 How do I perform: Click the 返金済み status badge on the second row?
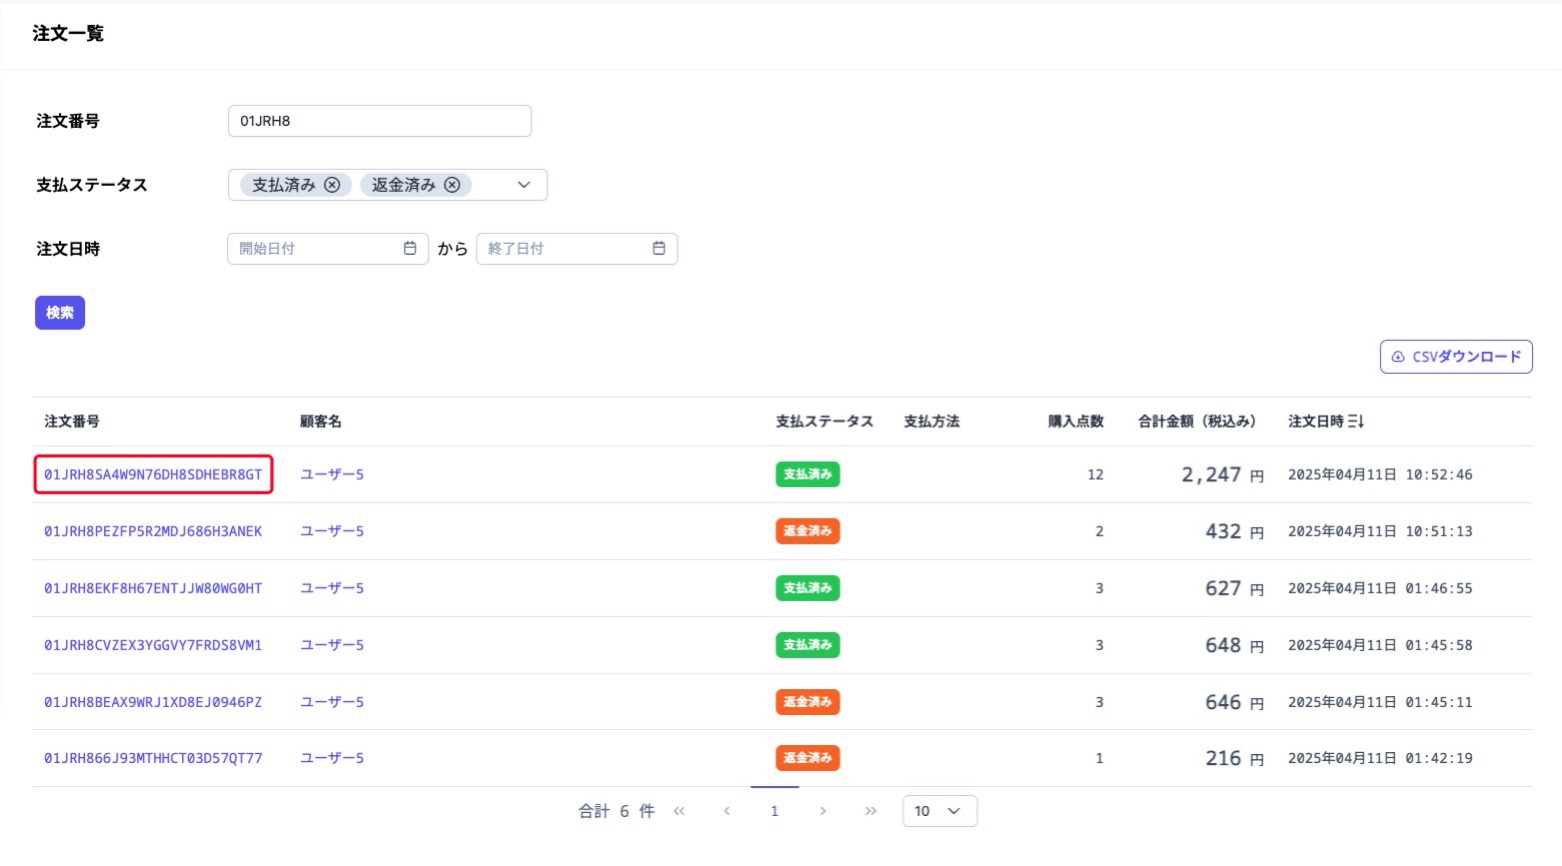(x=808, y=531)
